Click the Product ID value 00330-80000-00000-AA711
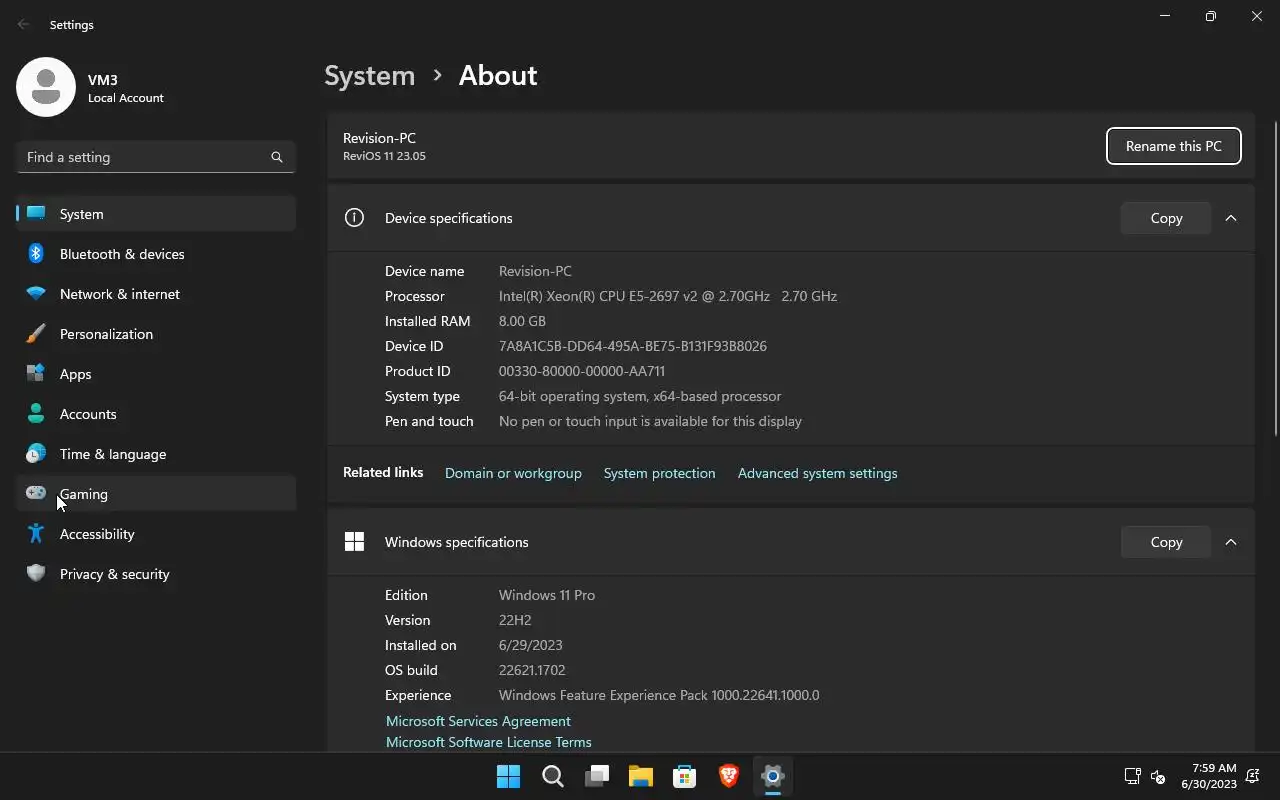The height and width of the screenshot is (800, 1280). pos(582,371)
